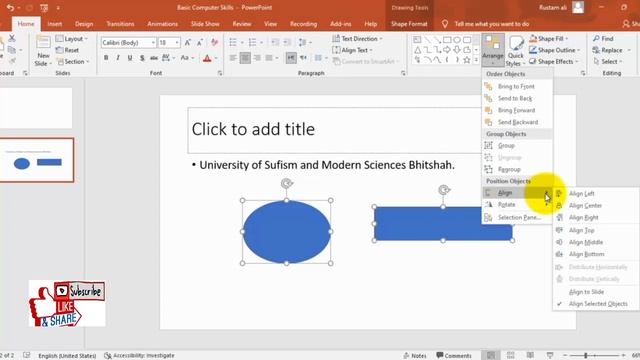Increase font size icon

tap(188, 42)
